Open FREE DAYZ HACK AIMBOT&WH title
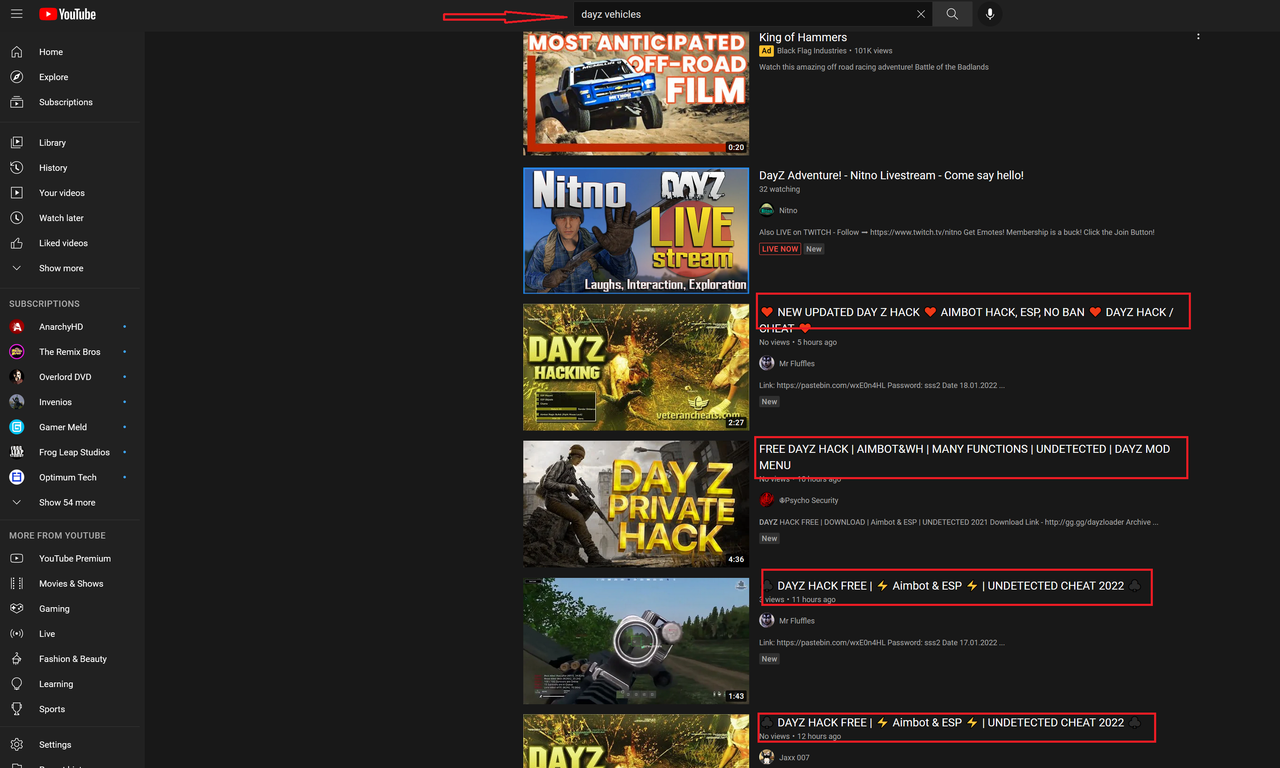The image size is (1280, 768). [964, 457]
